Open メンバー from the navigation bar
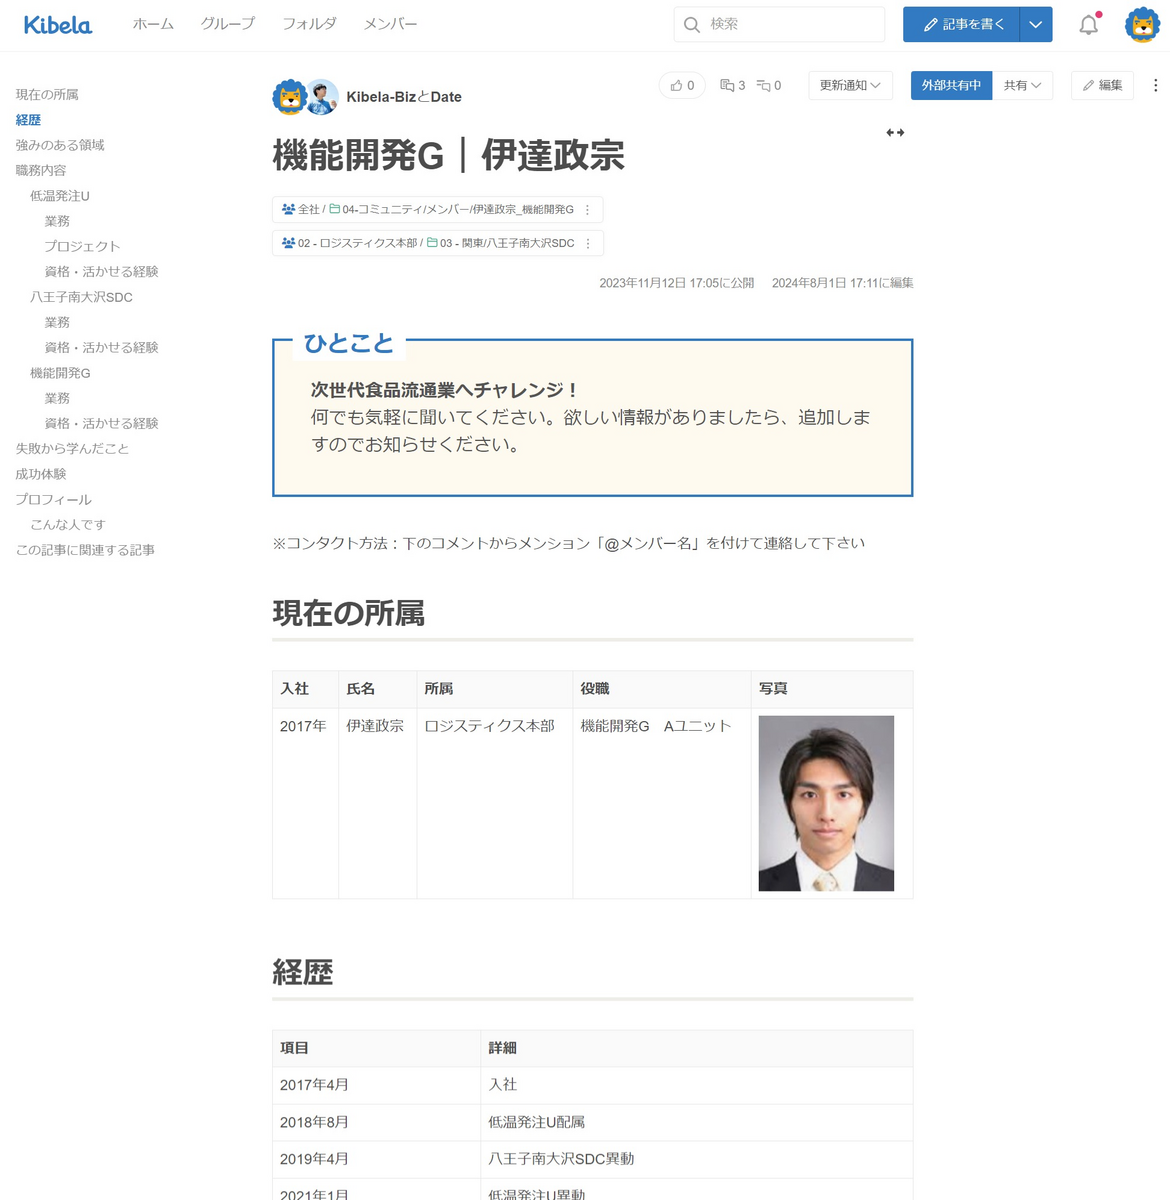The image size is (1170, 1200). [x=389, y=24]
